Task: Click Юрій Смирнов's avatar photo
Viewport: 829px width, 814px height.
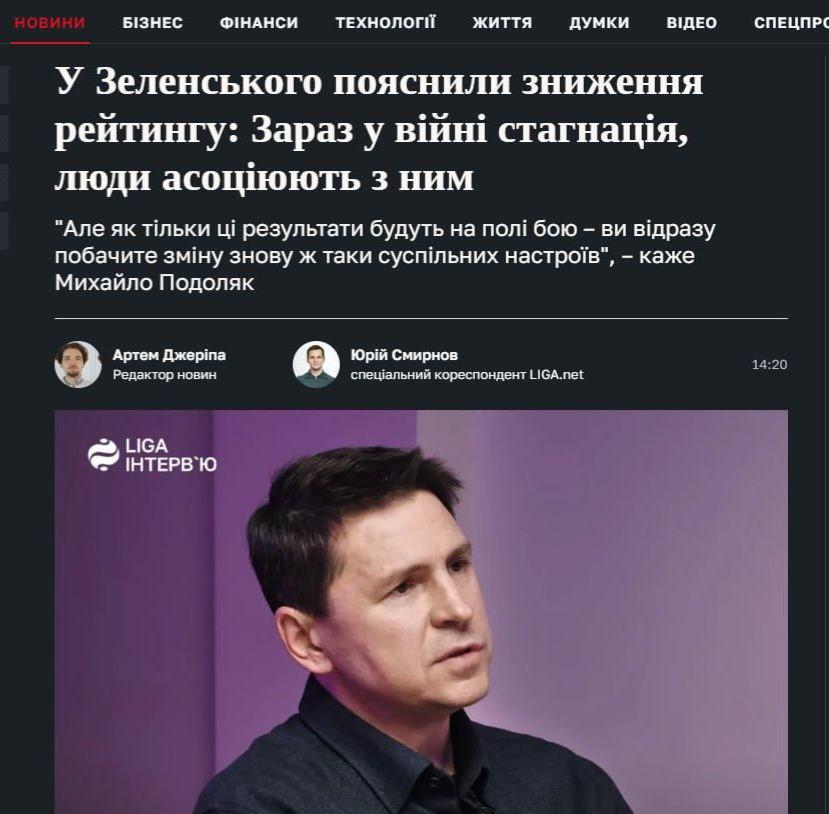Action: click(316, 364)
